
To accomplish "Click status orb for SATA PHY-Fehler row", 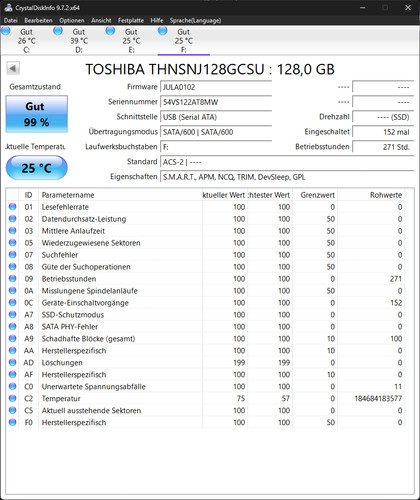I will tap(13, 327).
